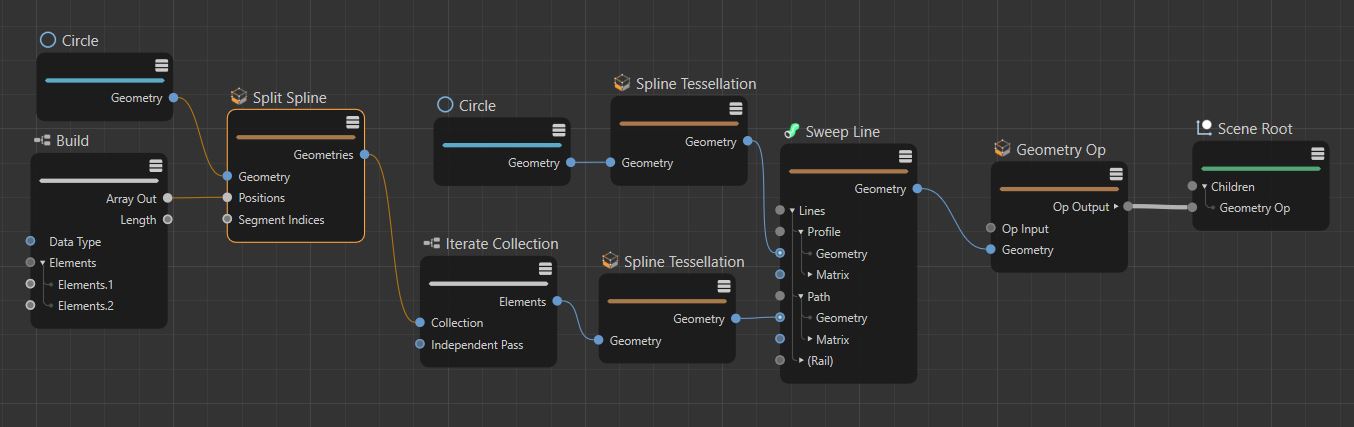Screen dimensions: 1354x427
Task: Click the Geometry input port on Geometry Op
Action: [991, 250]
